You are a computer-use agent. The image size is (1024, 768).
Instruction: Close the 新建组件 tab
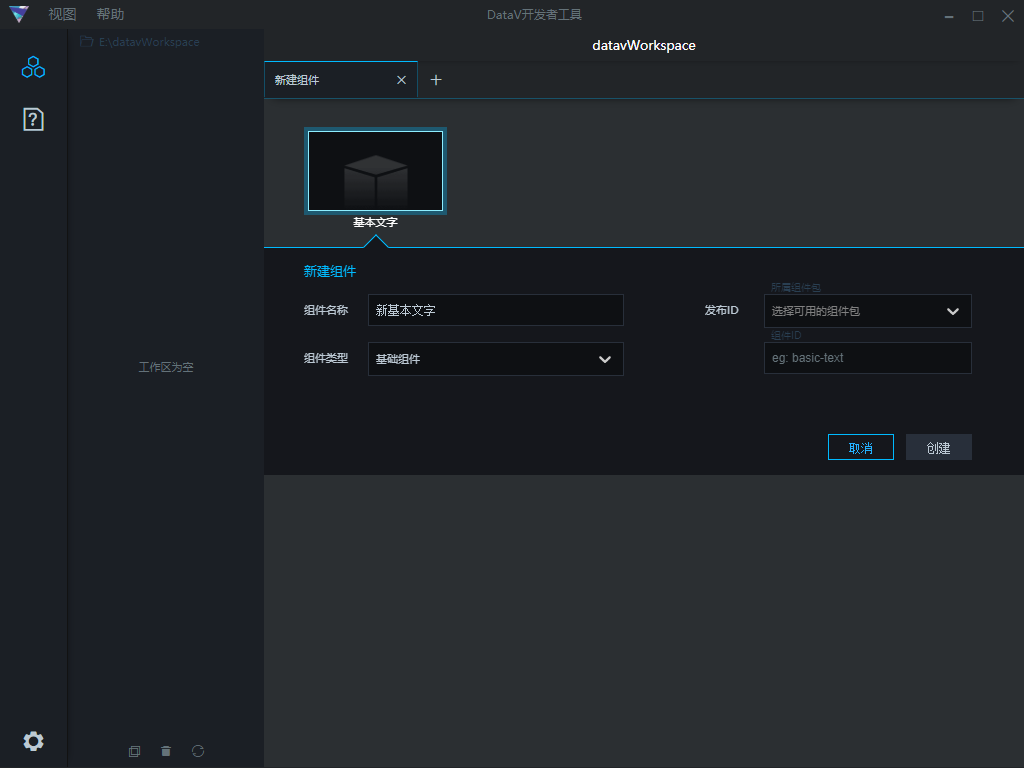click(402, 80)
